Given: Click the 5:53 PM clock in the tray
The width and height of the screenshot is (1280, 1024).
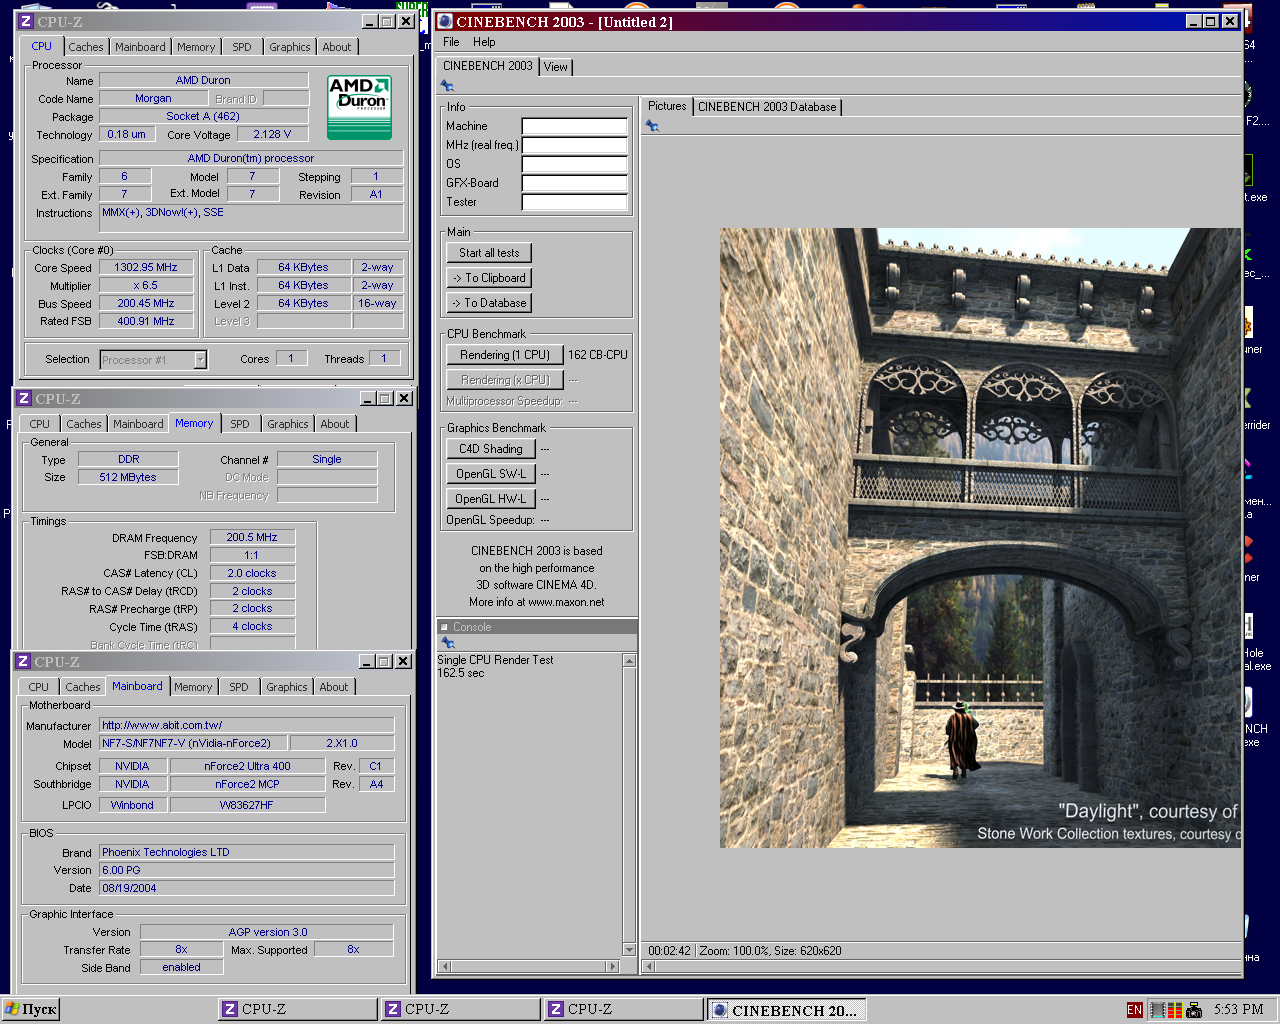Looking at the screenshot, I should [x=1238, y=1010].
